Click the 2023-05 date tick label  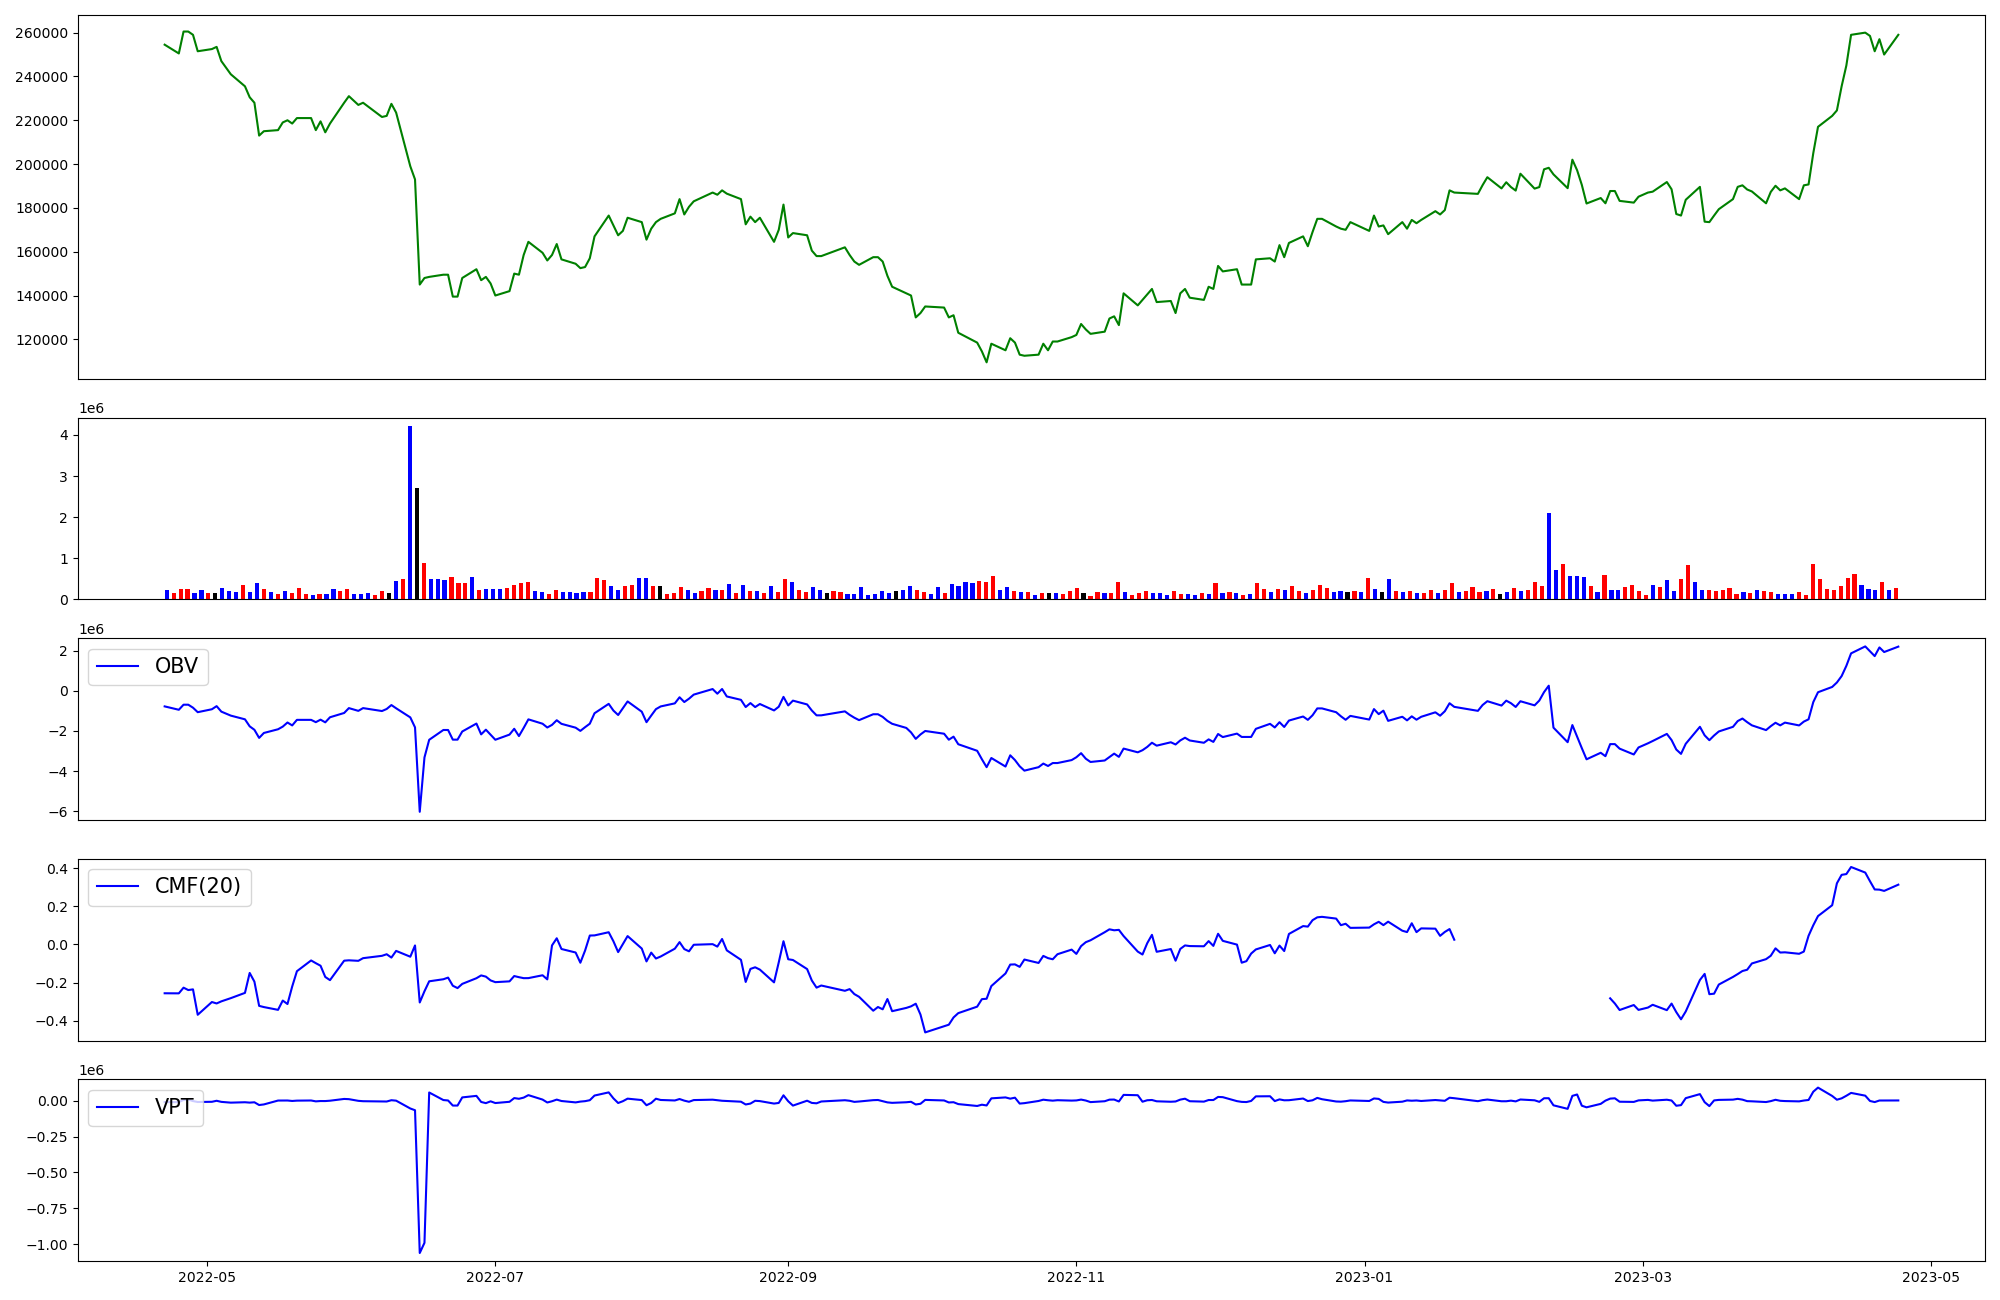pyautogui.click(x=1931, y=1277)
